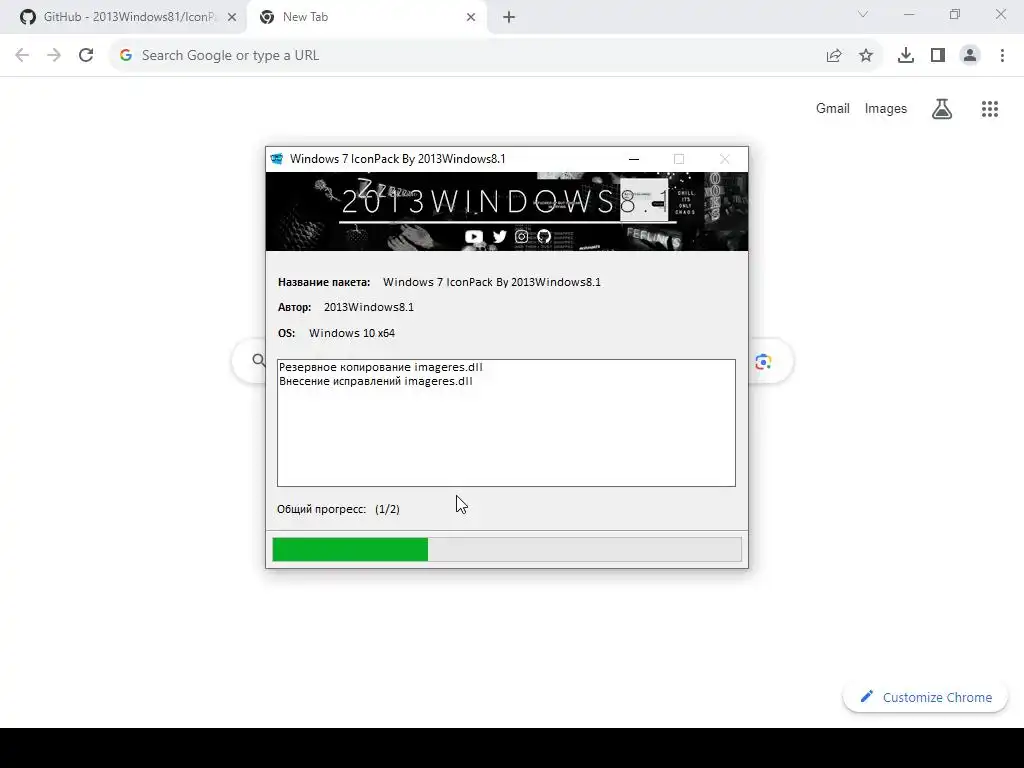1024x768 pixels.
Task: Click the author value '2013Windows8.1'
Action: point(369,307)
